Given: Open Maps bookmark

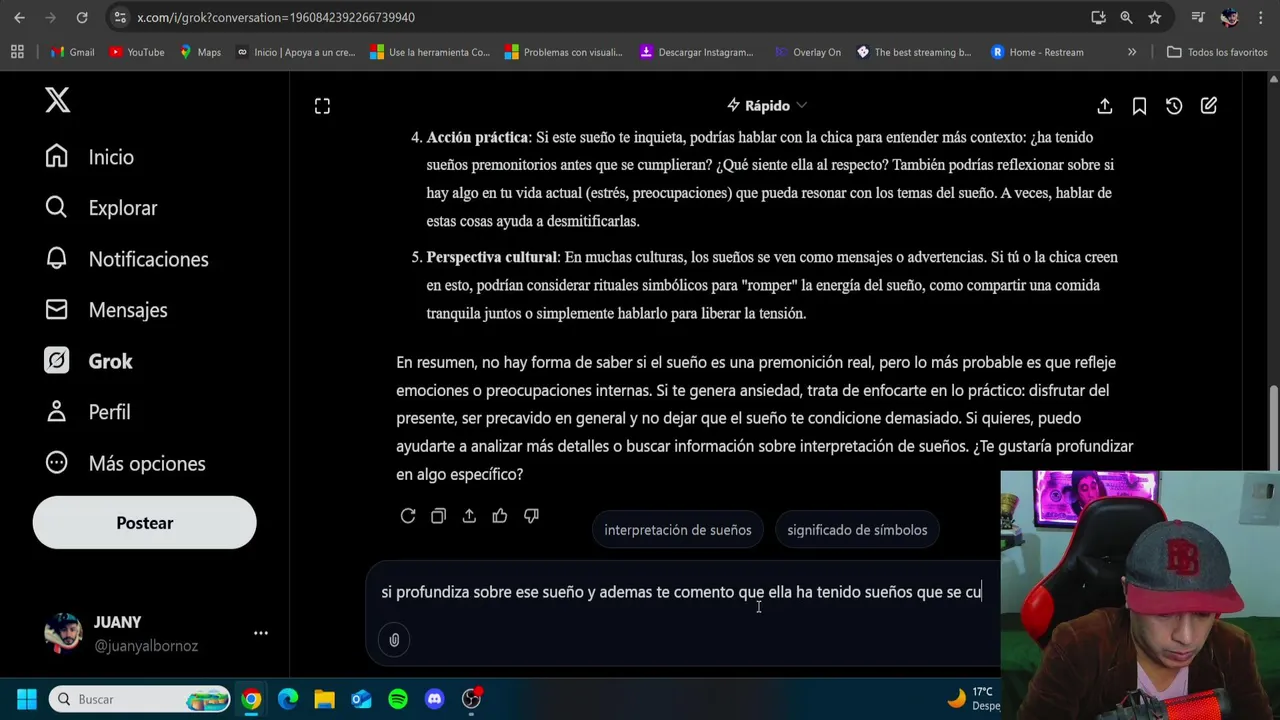Looking at the screenshot, I should pos(200,52).
